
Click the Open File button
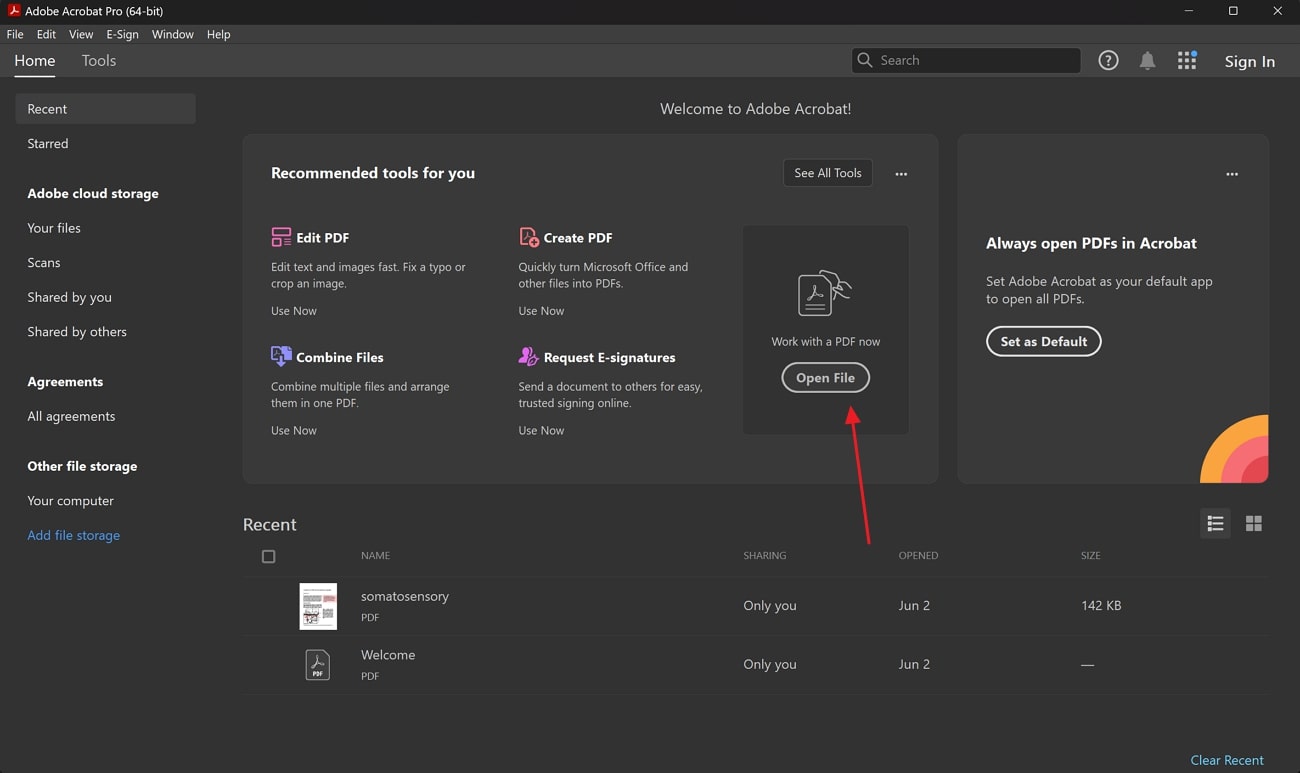pos(825,377)
